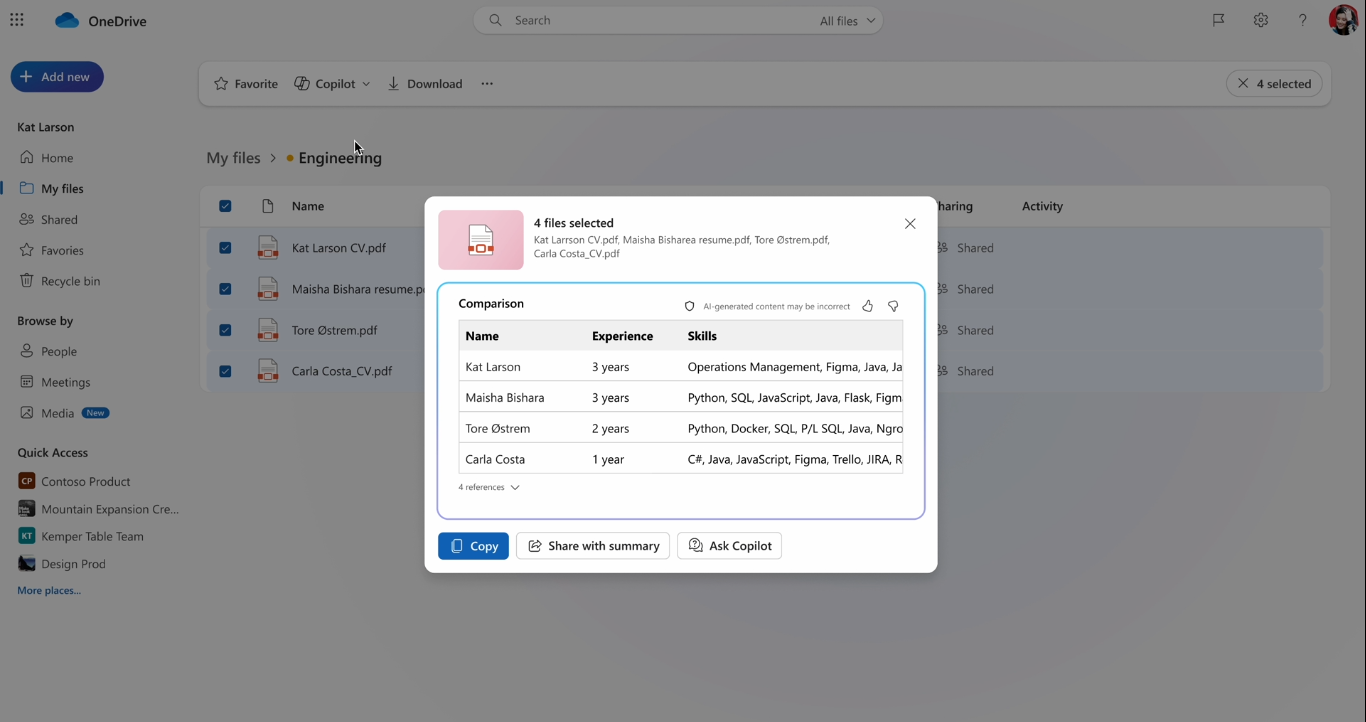
Task: Click the Favorite star toolbar button
Action: point(246,84)
